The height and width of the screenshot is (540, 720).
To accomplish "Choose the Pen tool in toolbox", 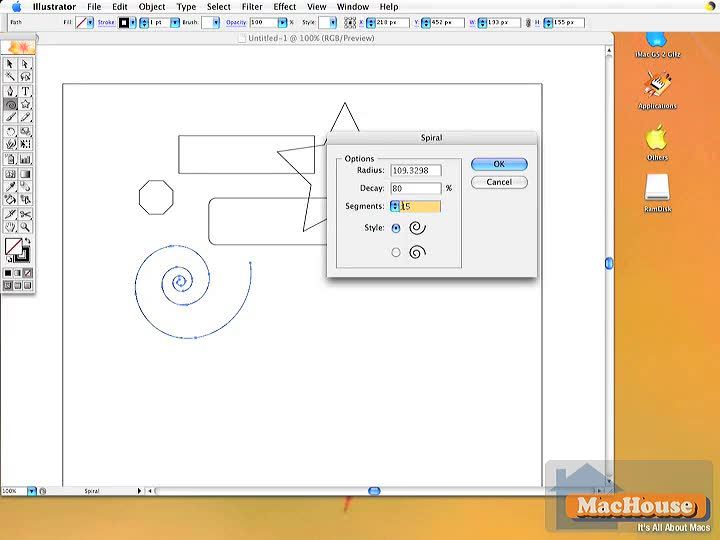I will point(10,90).
